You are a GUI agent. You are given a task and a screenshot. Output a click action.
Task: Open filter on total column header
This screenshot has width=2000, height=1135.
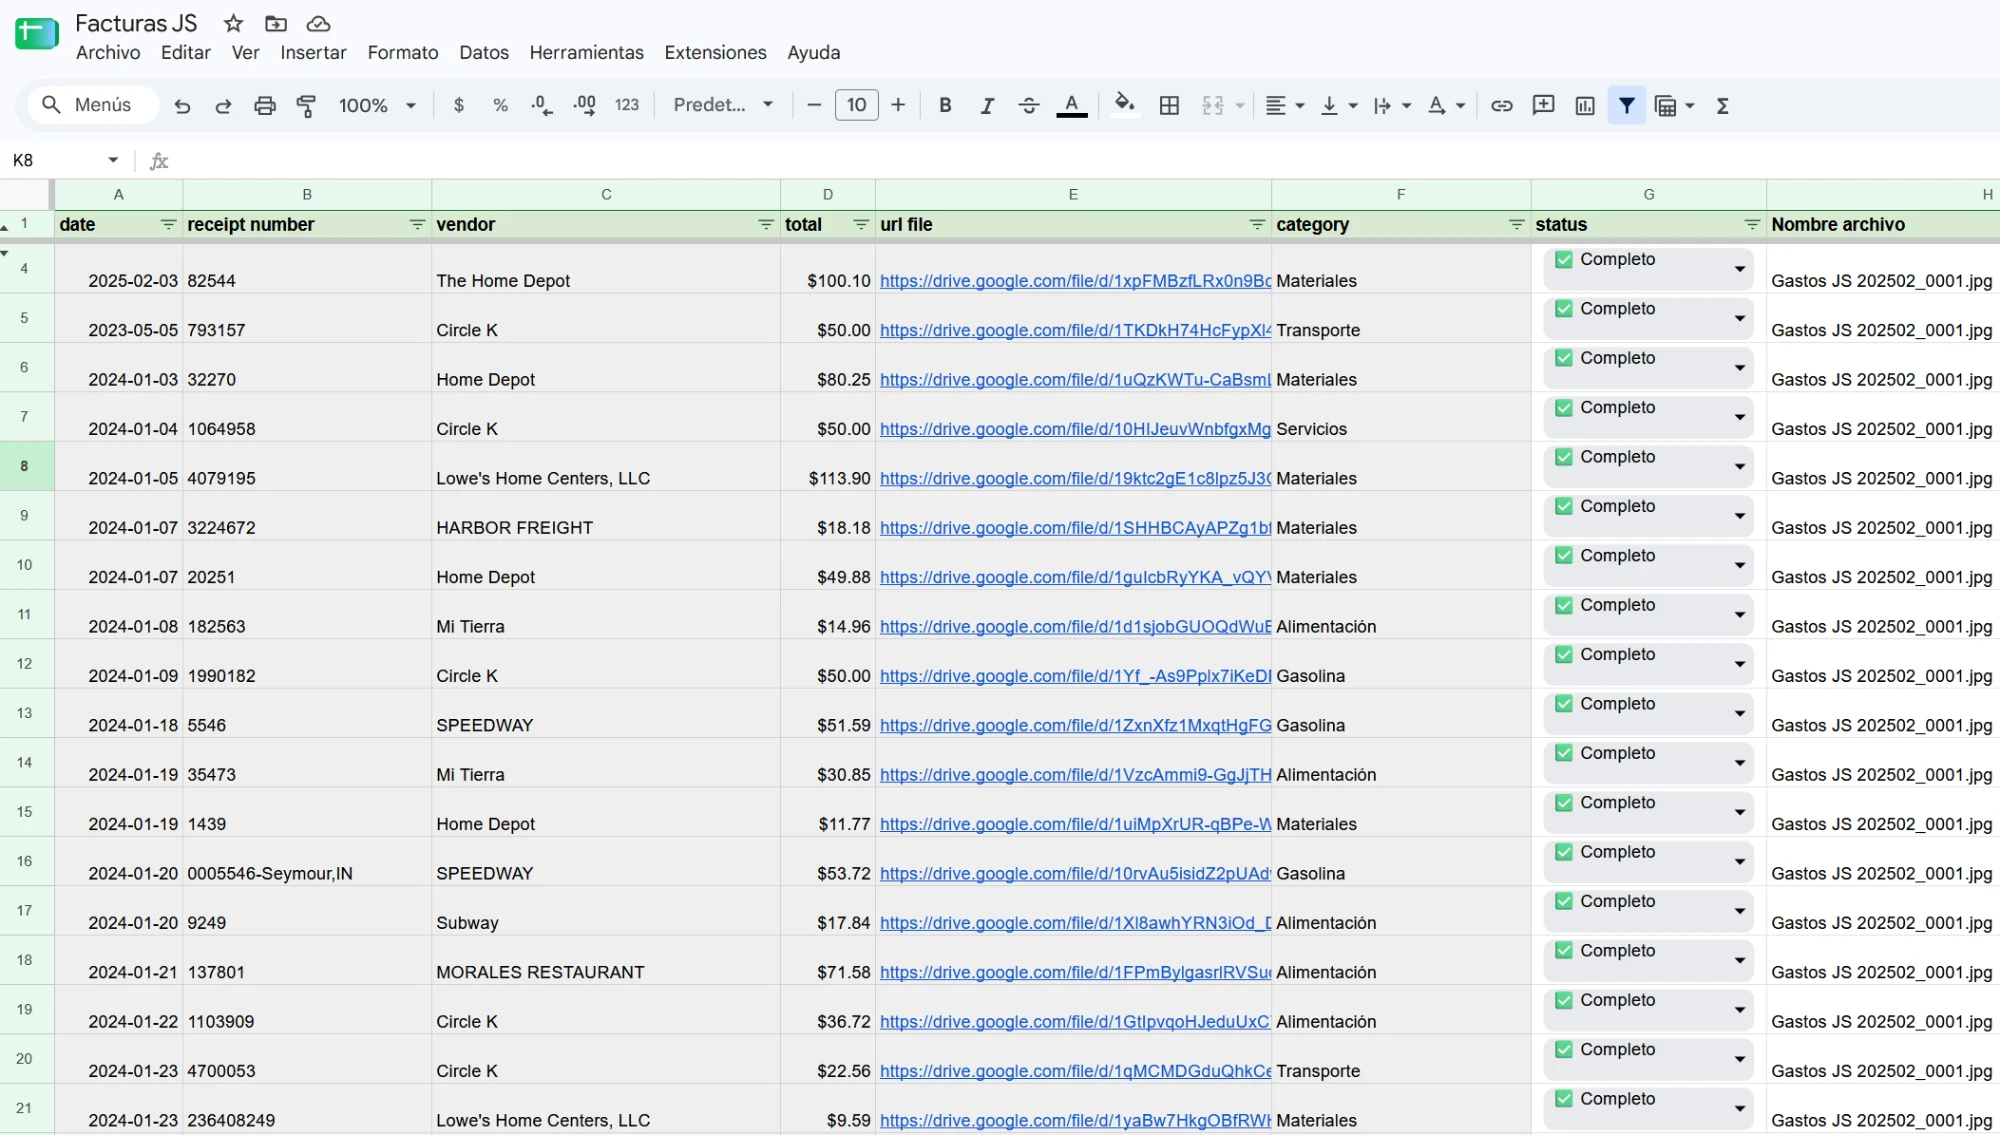point(861,225)
